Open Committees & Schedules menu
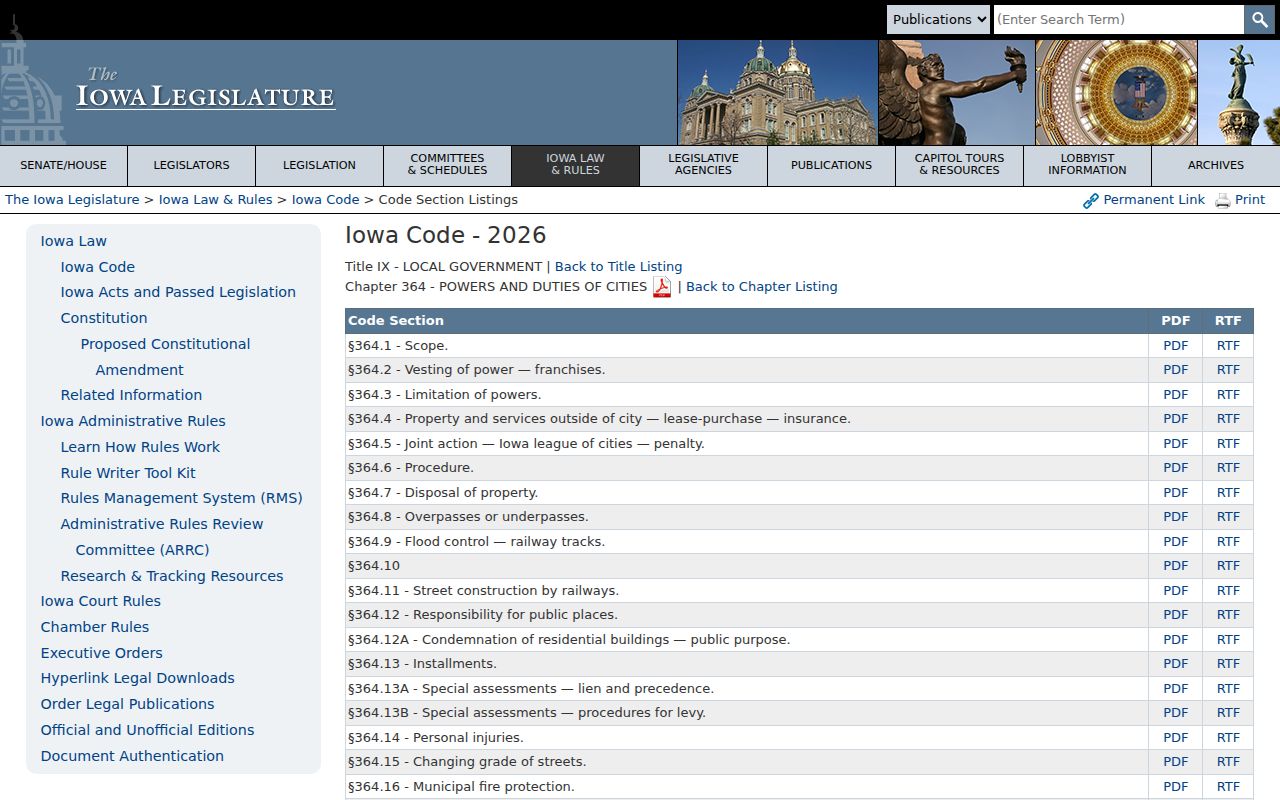1280x800 pixels. click(448, 166)
